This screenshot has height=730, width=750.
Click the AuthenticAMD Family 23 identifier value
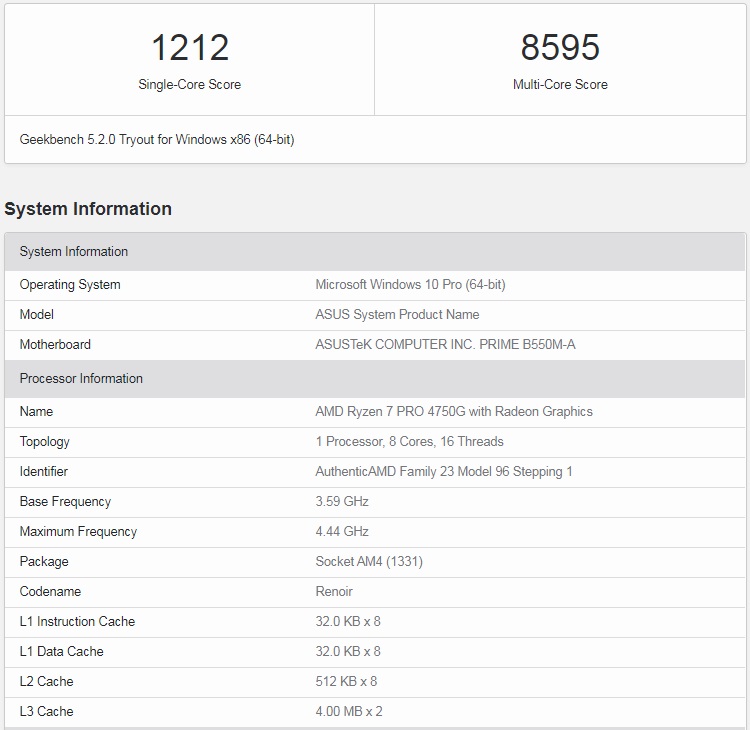coord(444,472)
